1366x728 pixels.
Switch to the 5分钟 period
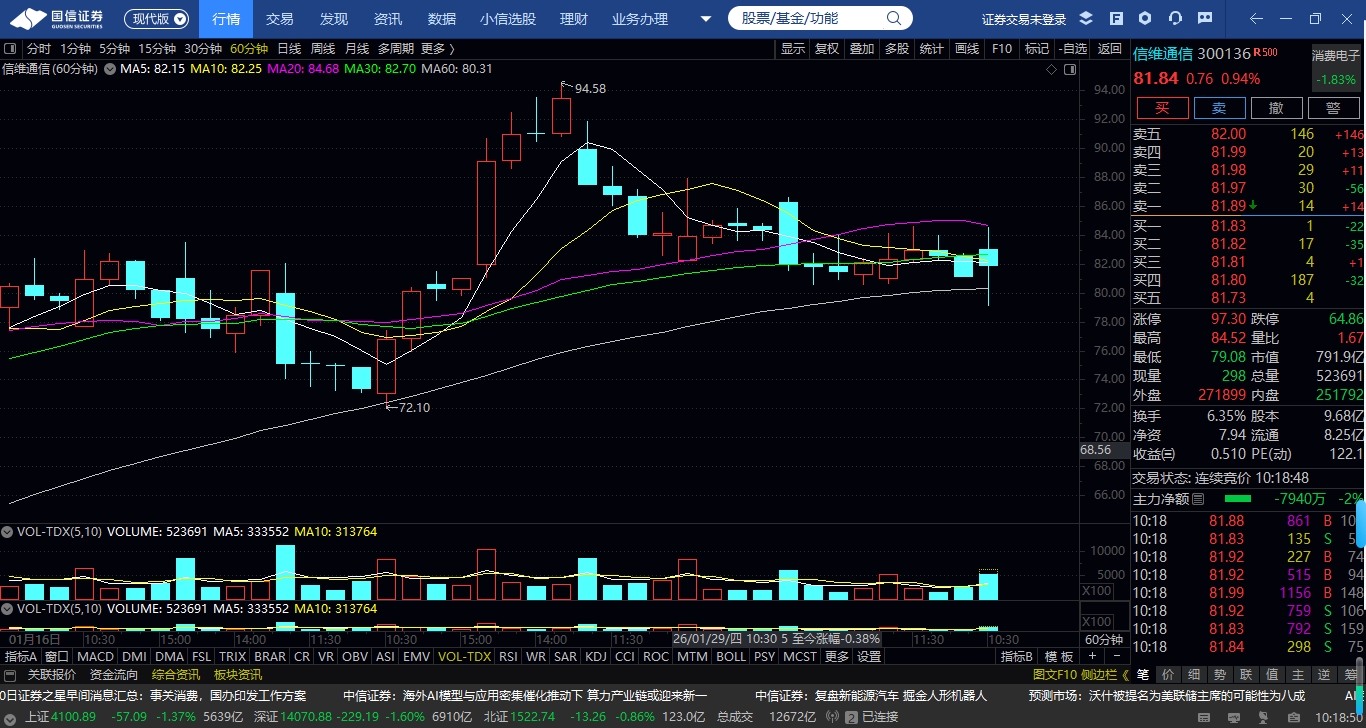click(114, 48)
